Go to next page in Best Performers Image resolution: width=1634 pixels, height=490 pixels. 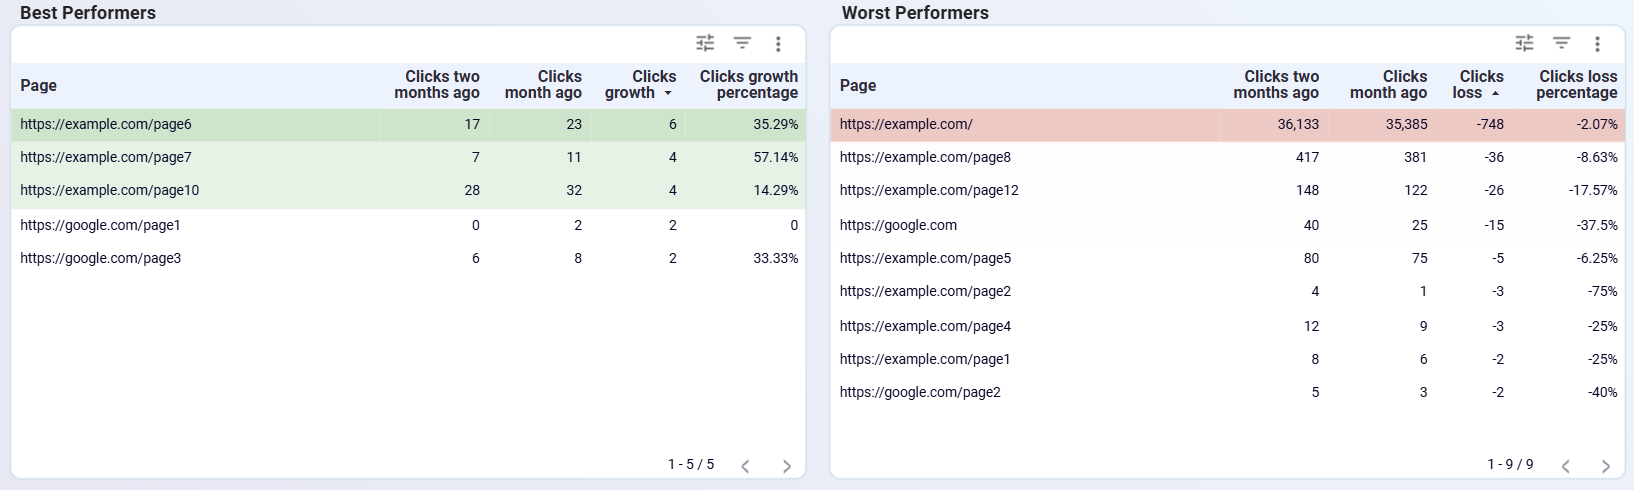(x=787, y=466)
